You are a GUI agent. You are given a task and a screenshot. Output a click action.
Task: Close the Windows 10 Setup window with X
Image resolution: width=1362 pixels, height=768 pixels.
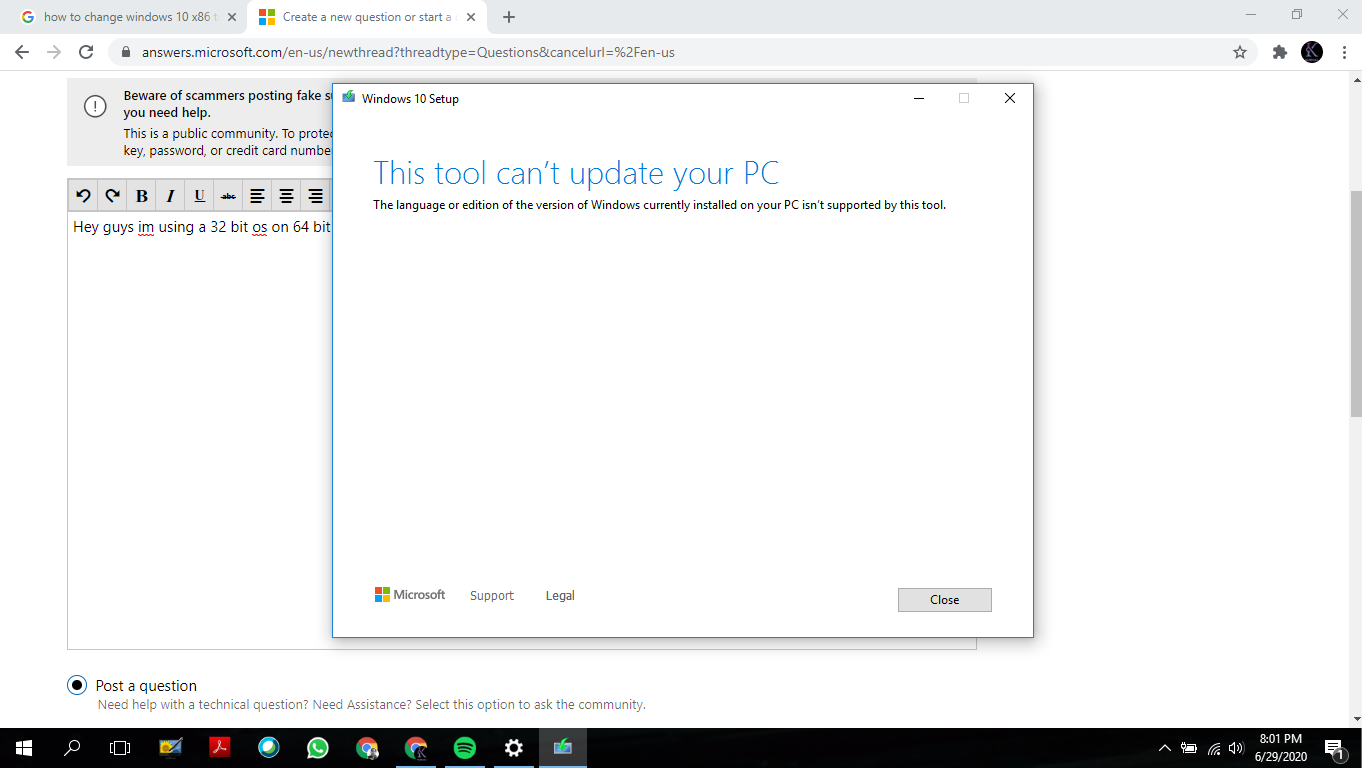1010,98
